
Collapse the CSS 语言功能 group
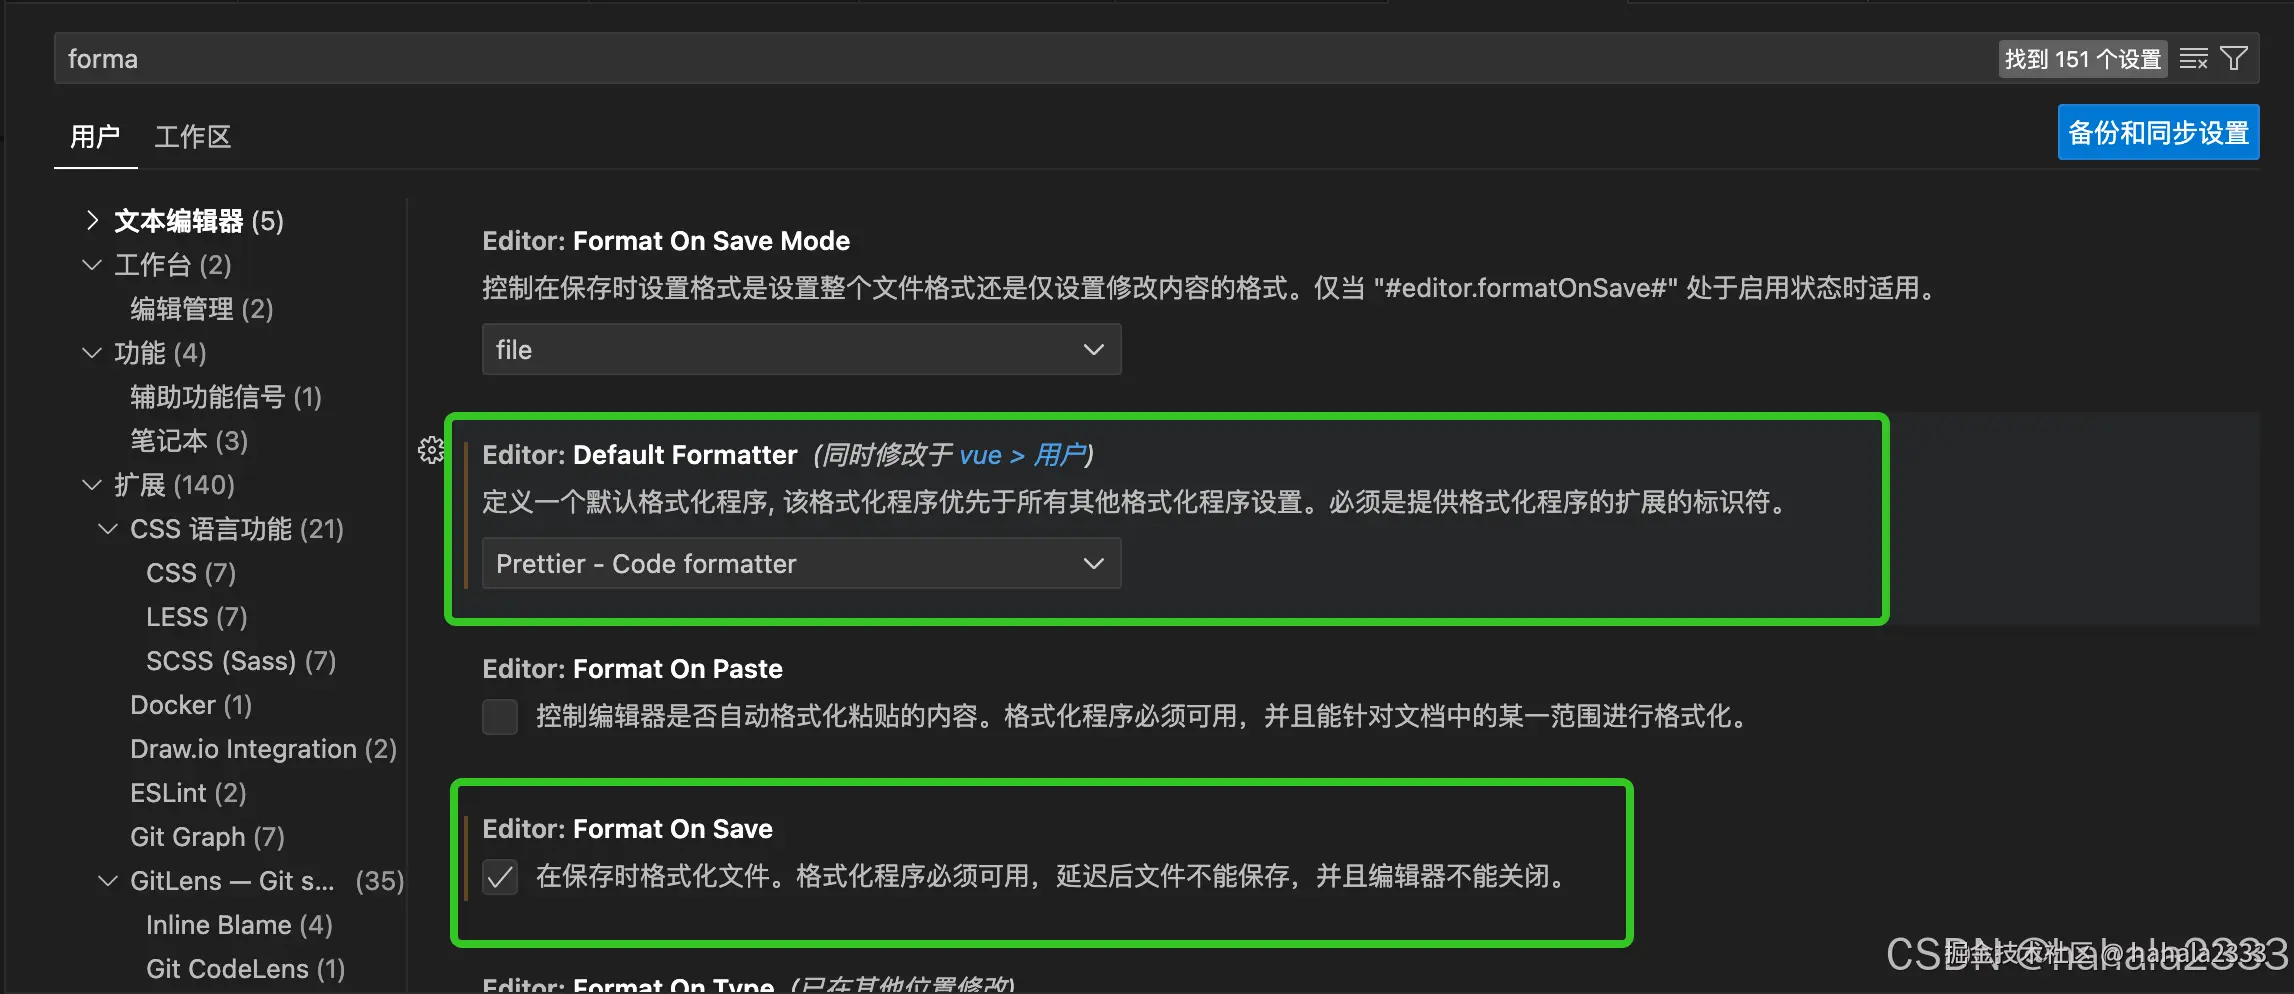[107, 529]
